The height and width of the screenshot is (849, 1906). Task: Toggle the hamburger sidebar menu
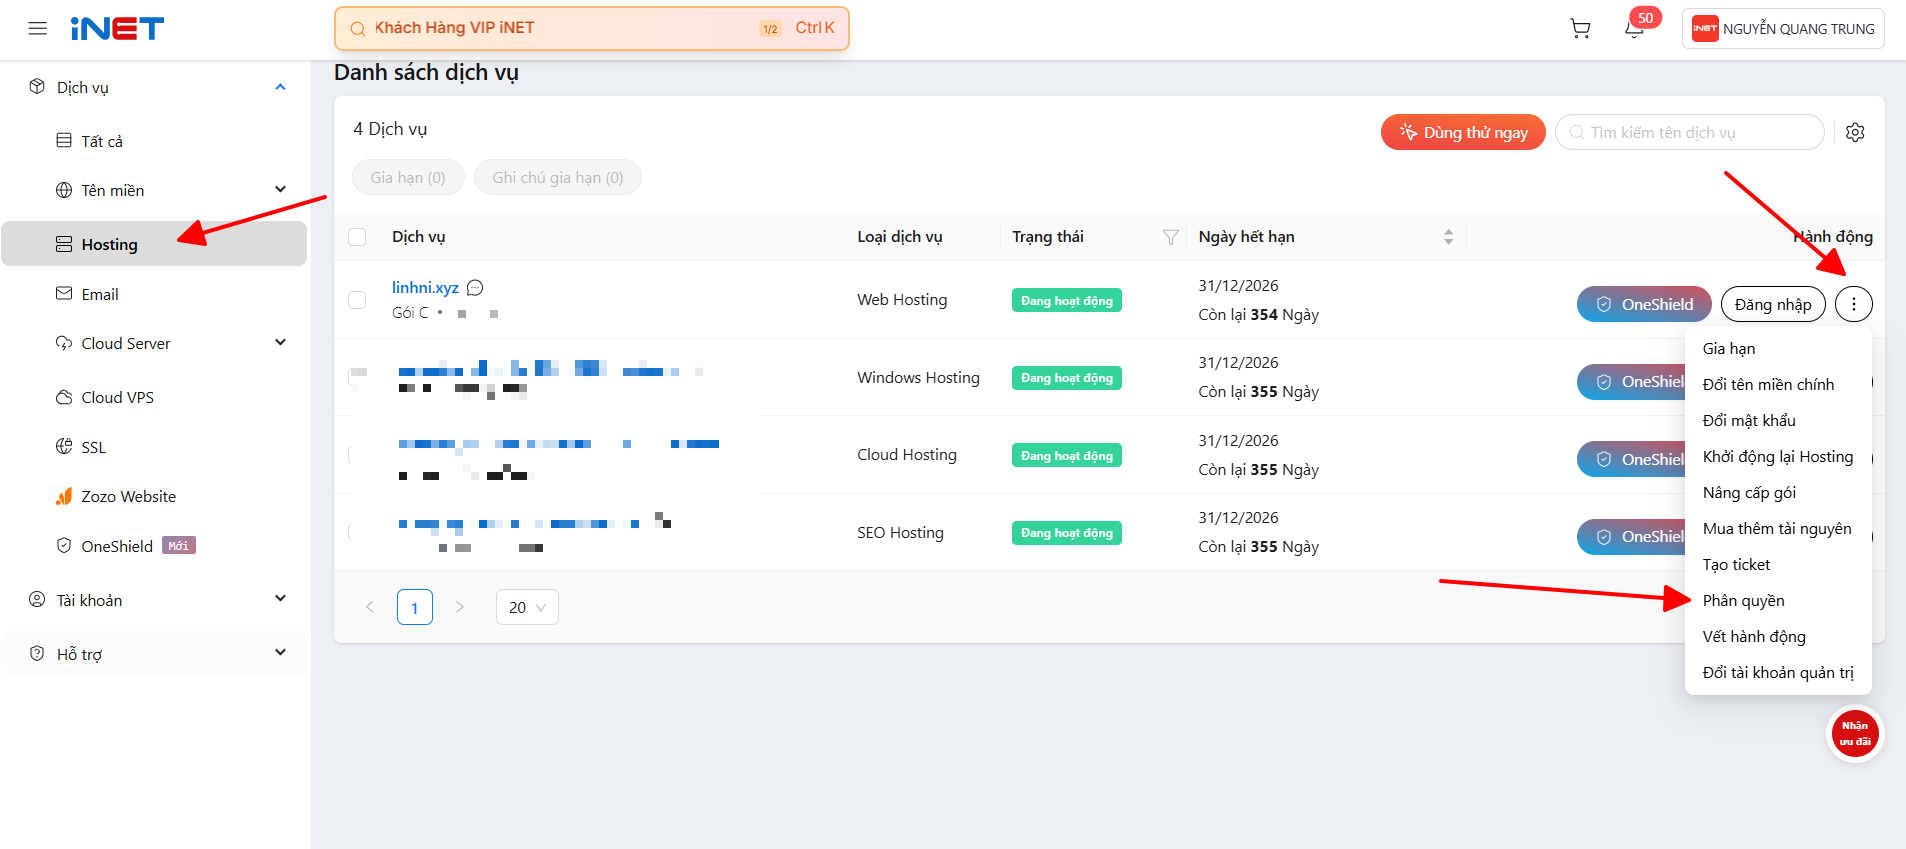coord(38,29)
